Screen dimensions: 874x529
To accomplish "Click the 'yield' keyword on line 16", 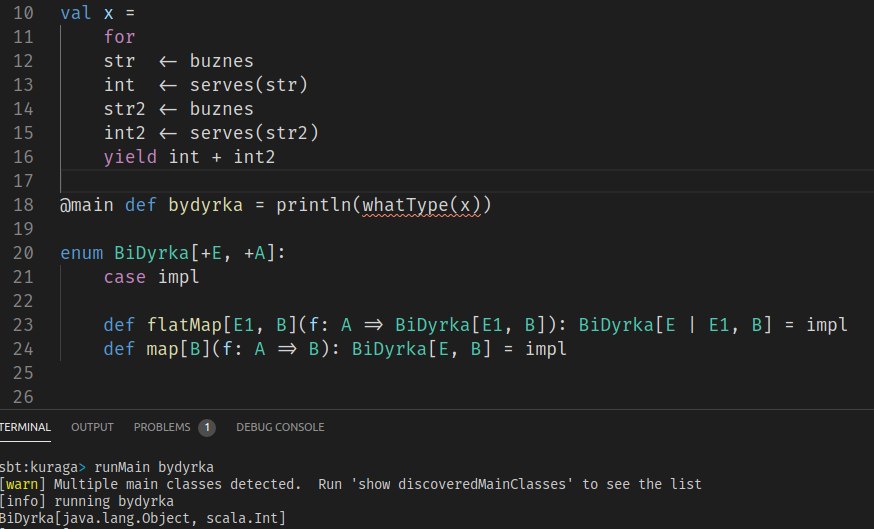I will click(x=130, y=157).
